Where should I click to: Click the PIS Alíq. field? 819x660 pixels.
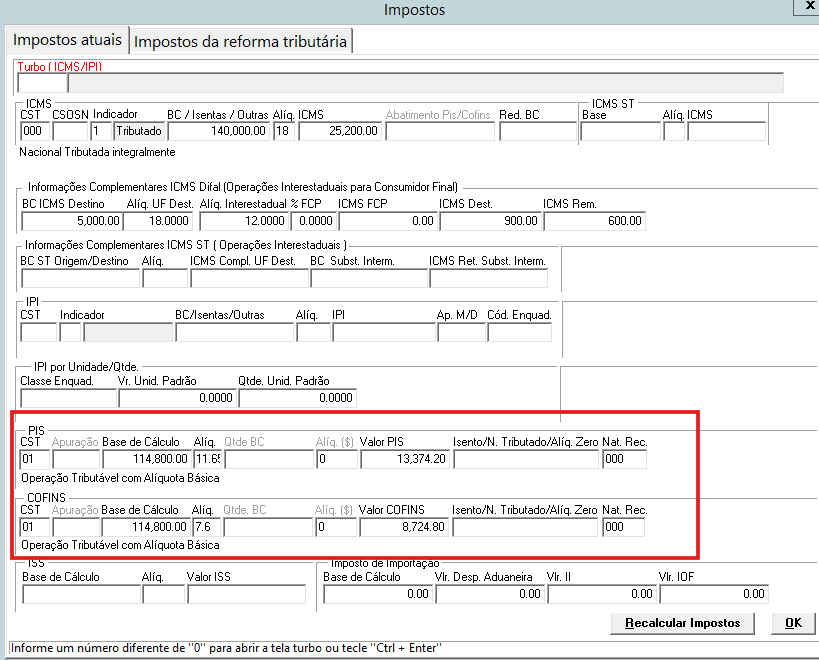coord(207,459)
